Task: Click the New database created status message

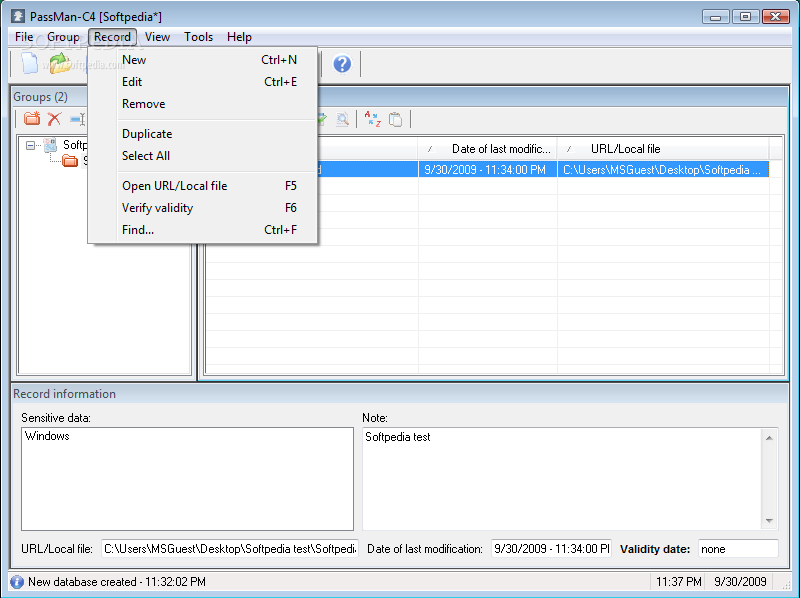Action: tap(117, 582)
